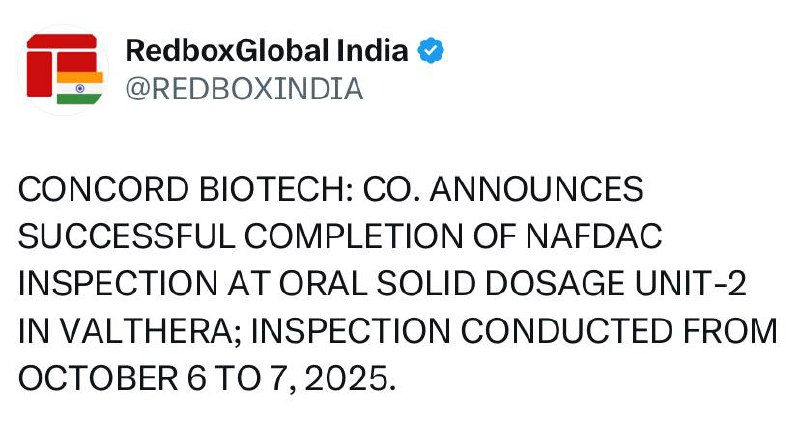The image size is (800, 446).
Task: Open the @REDBOXINDIA handle
Action: [x=243, y=89]
